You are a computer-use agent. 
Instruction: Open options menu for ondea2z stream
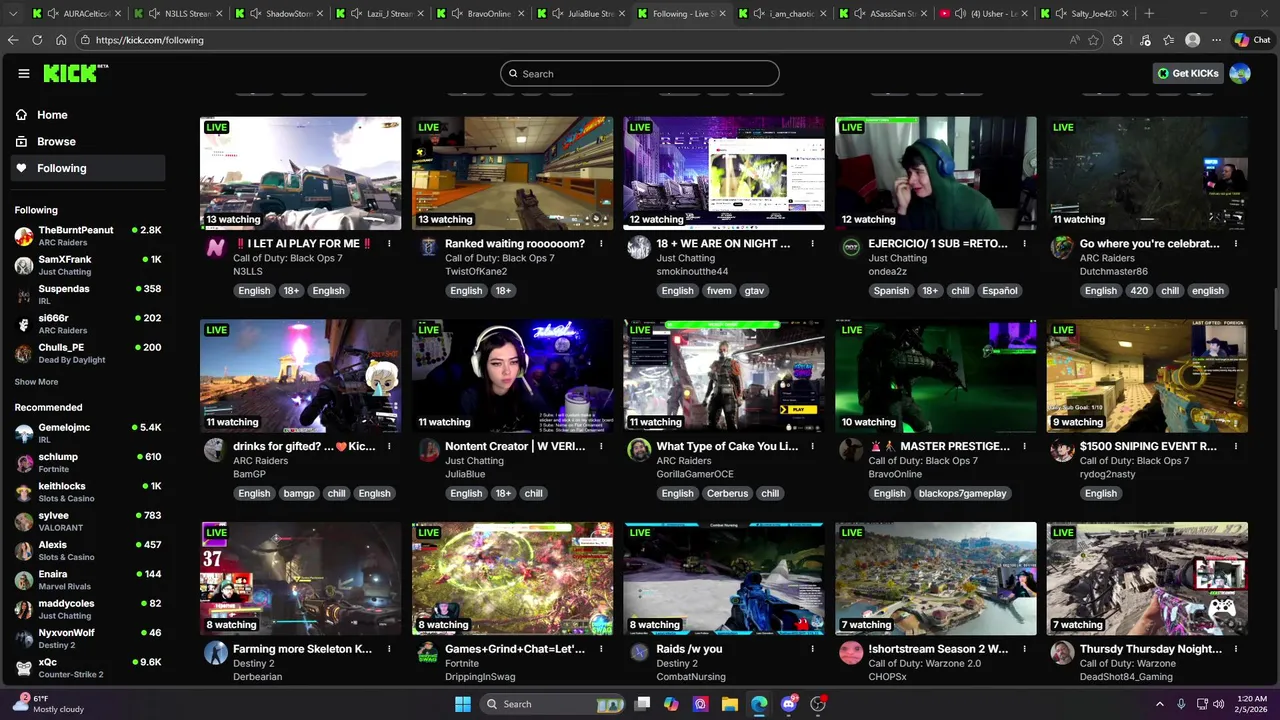1024,244
